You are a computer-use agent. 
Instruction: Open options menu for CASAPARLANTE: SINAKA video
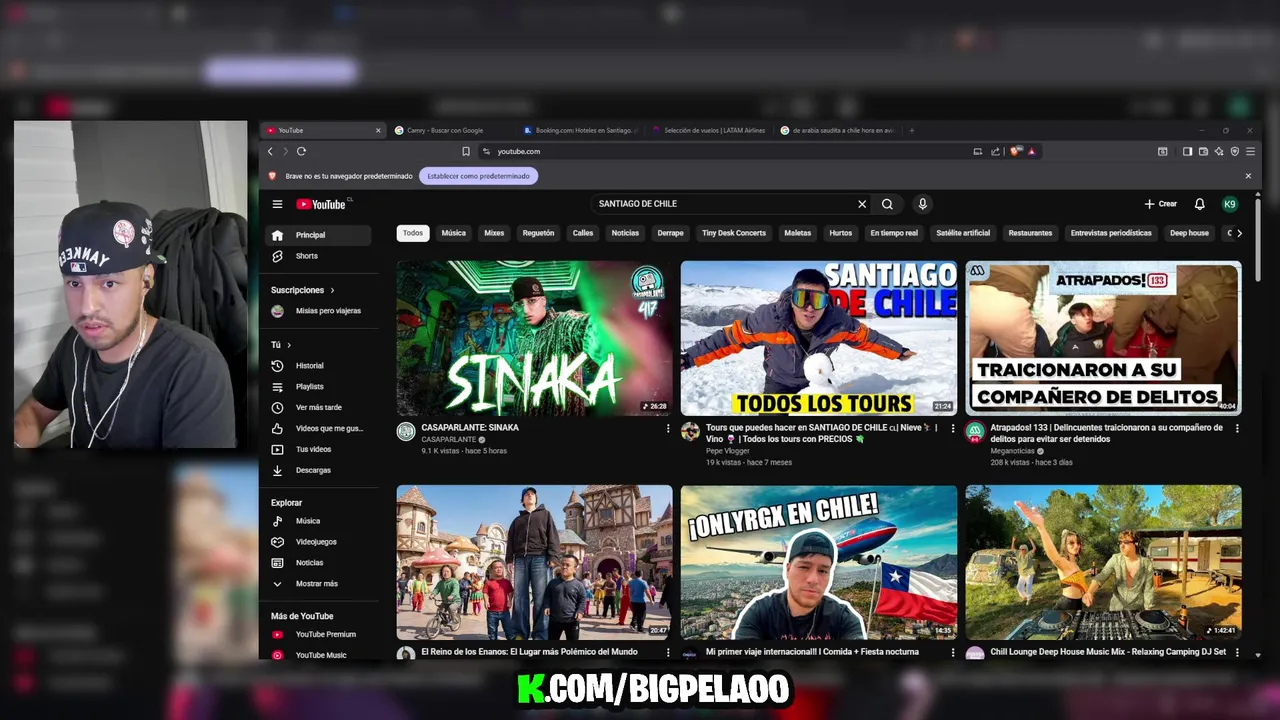668,428
